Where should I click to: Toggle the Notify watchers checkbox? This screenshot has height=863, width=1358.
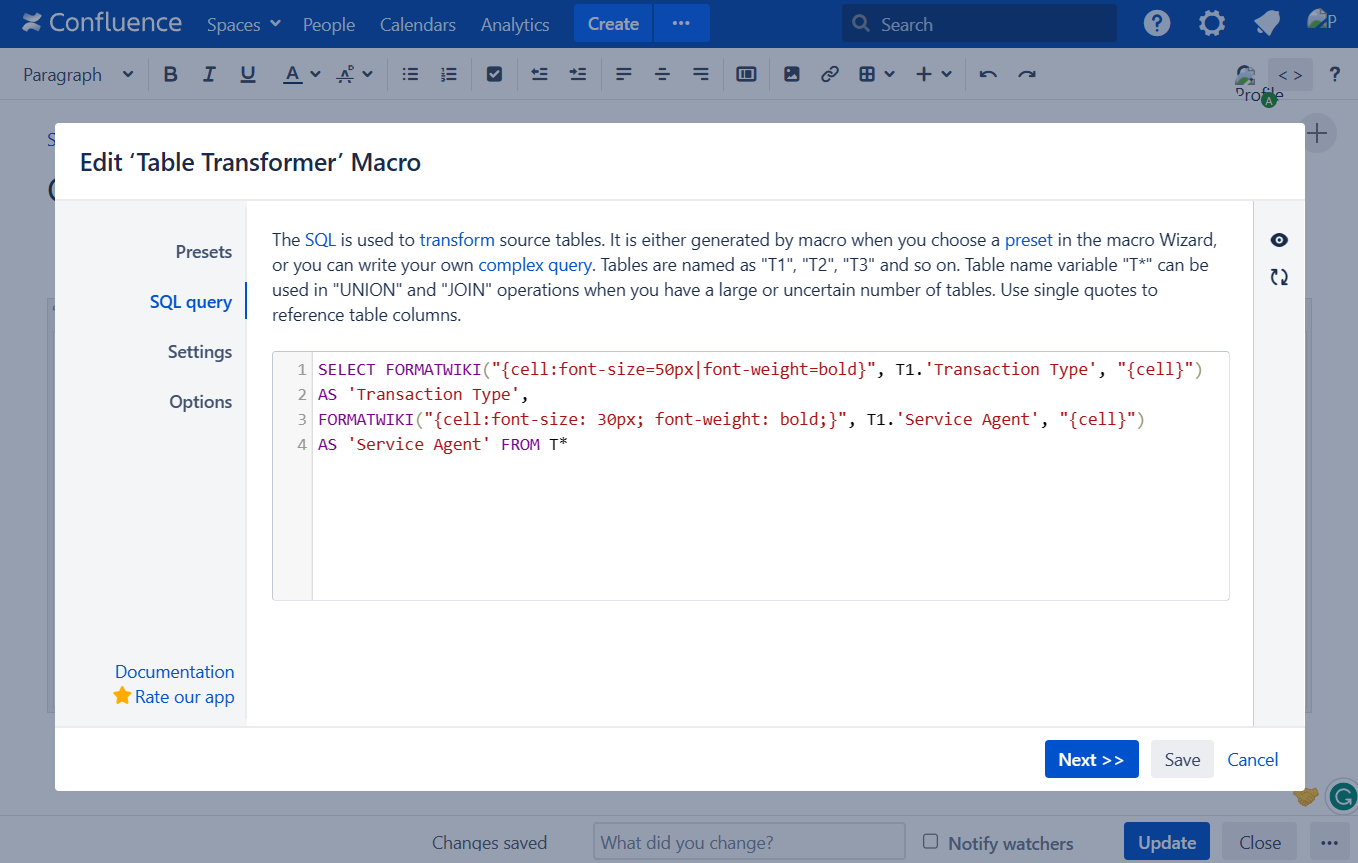coord(930,842)
